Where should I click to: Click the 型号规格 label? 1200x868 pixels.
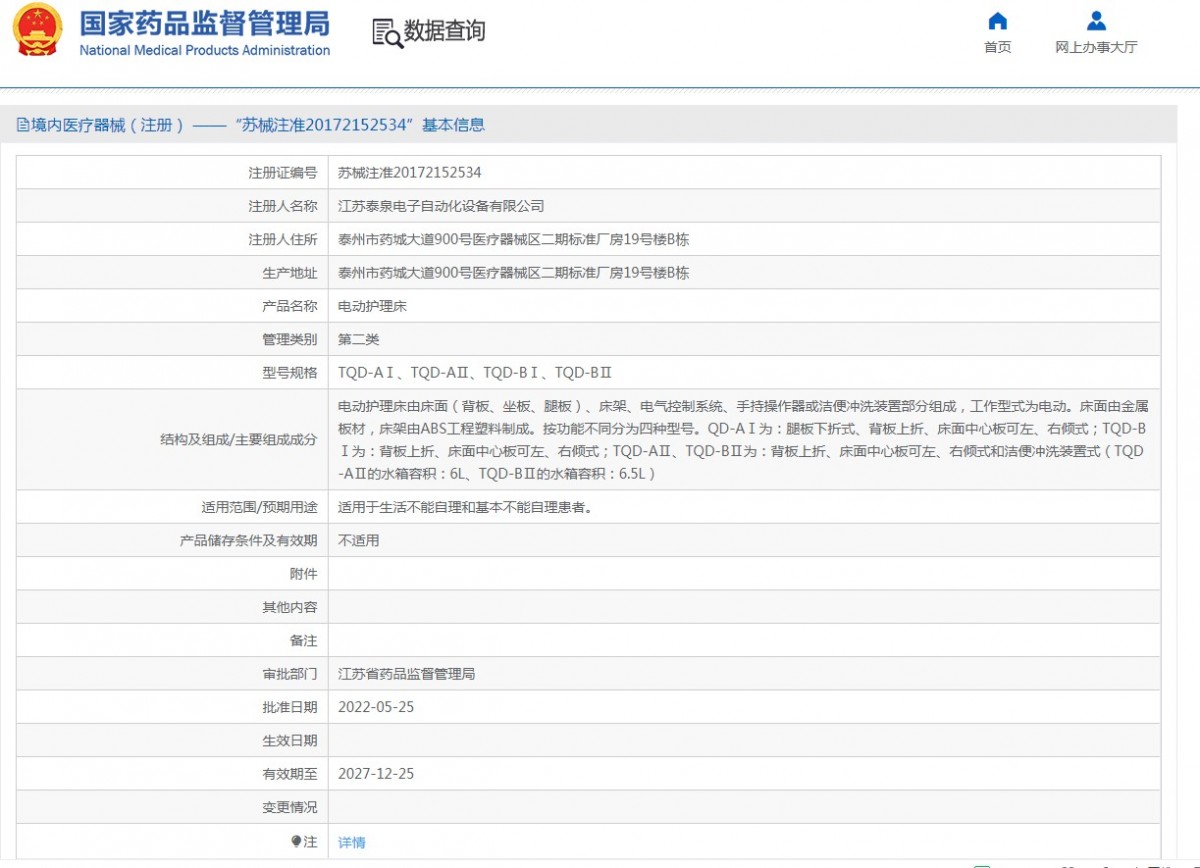tap(290, 372)
